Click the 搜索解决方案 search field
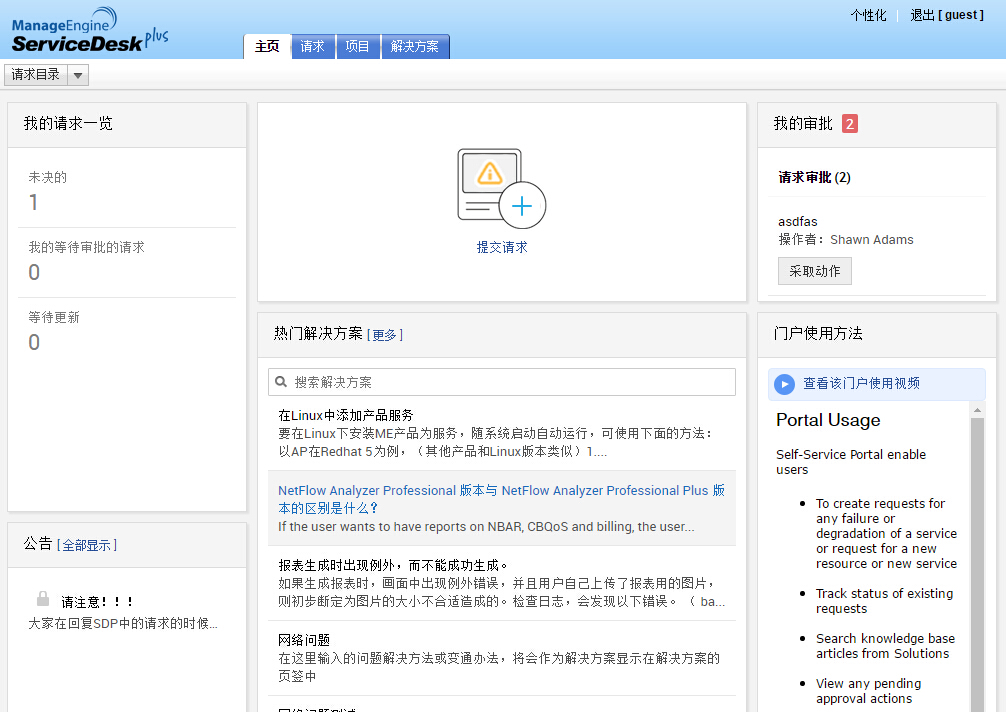This screenshot has width=1006, height=712. point(510,382)
